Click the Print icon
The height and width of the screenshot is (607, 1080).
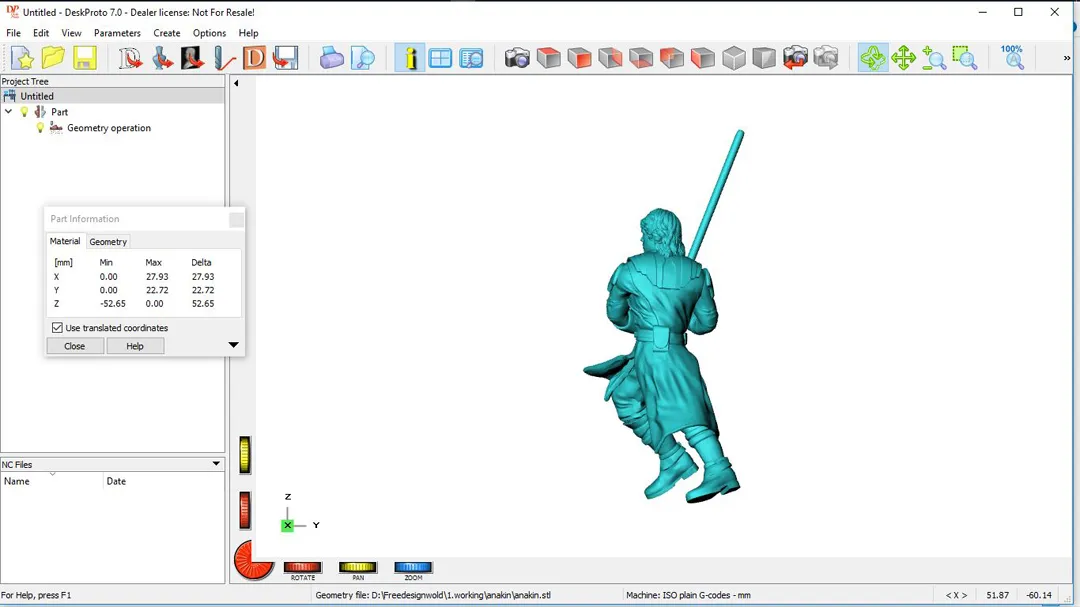pyautogui.click(x=331, y=59)
